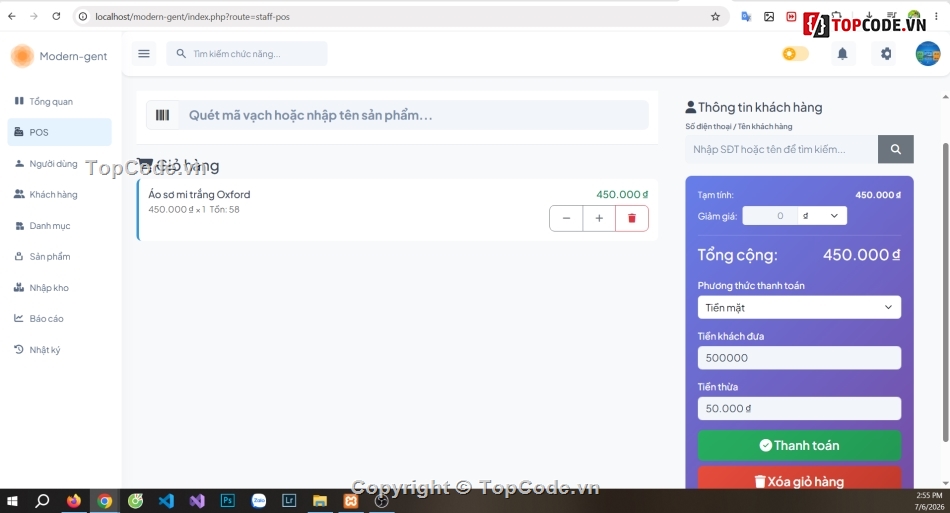The image size is (950, 513).
Task: Open the Windows Start menu
Action: (12, 501)
